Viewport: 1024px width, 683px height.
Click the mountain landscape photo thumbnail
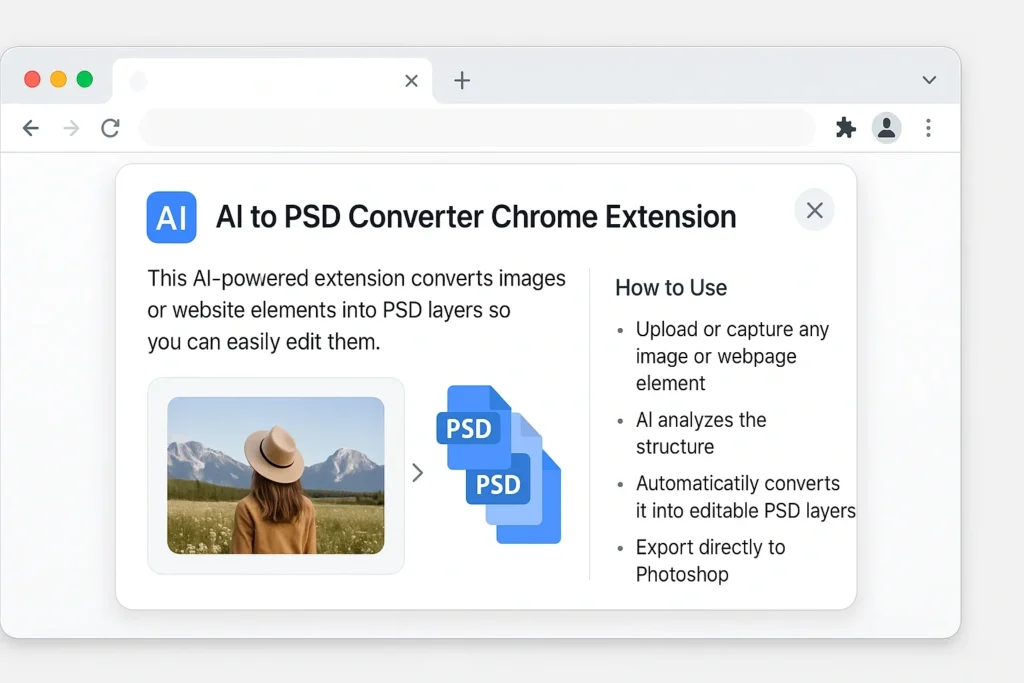tap(277, 476)
